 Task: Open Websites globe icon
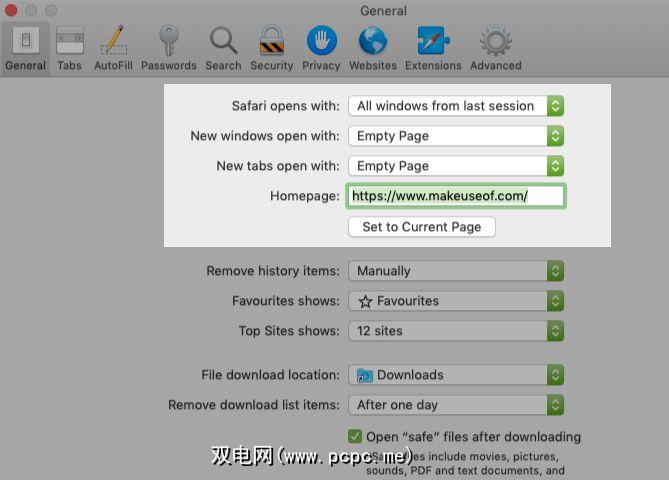pyautogui.click(x=373, y=41)
